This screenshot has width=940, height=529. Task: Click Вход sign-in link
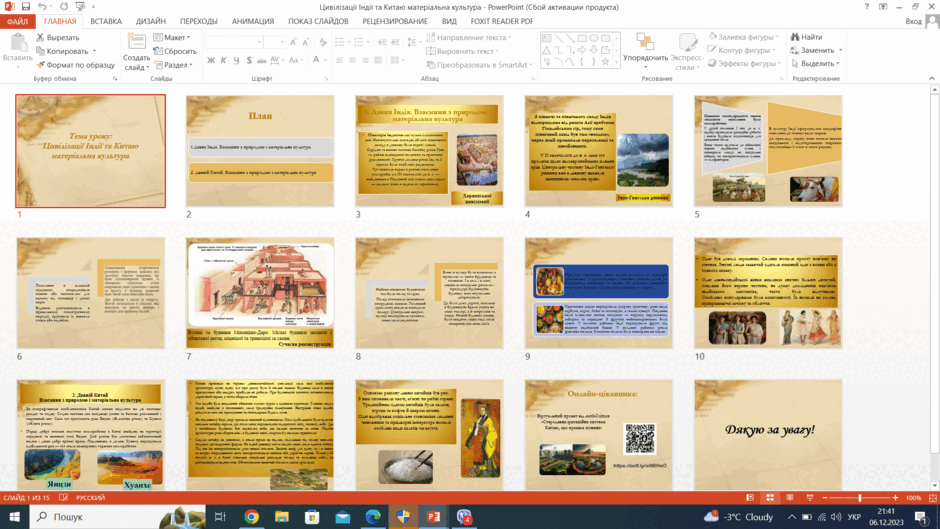point(913,22)
